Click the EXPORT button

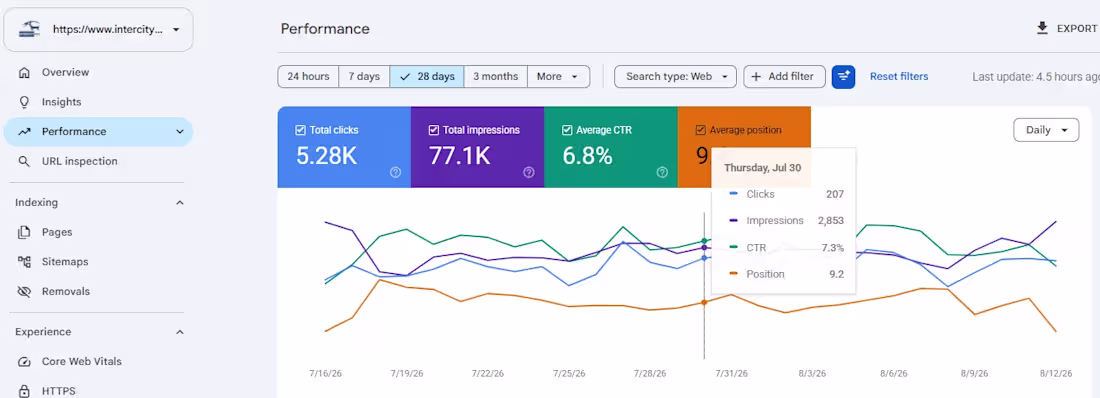point(1067,28)
